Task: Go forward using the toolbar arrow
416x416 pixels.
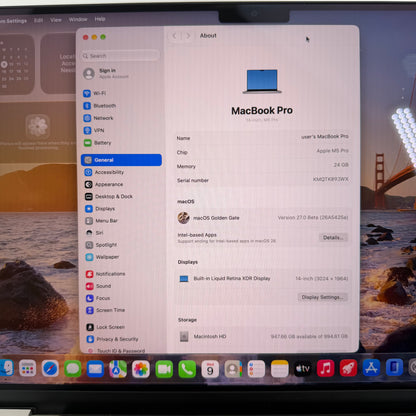Action: (x=188, y=36)
